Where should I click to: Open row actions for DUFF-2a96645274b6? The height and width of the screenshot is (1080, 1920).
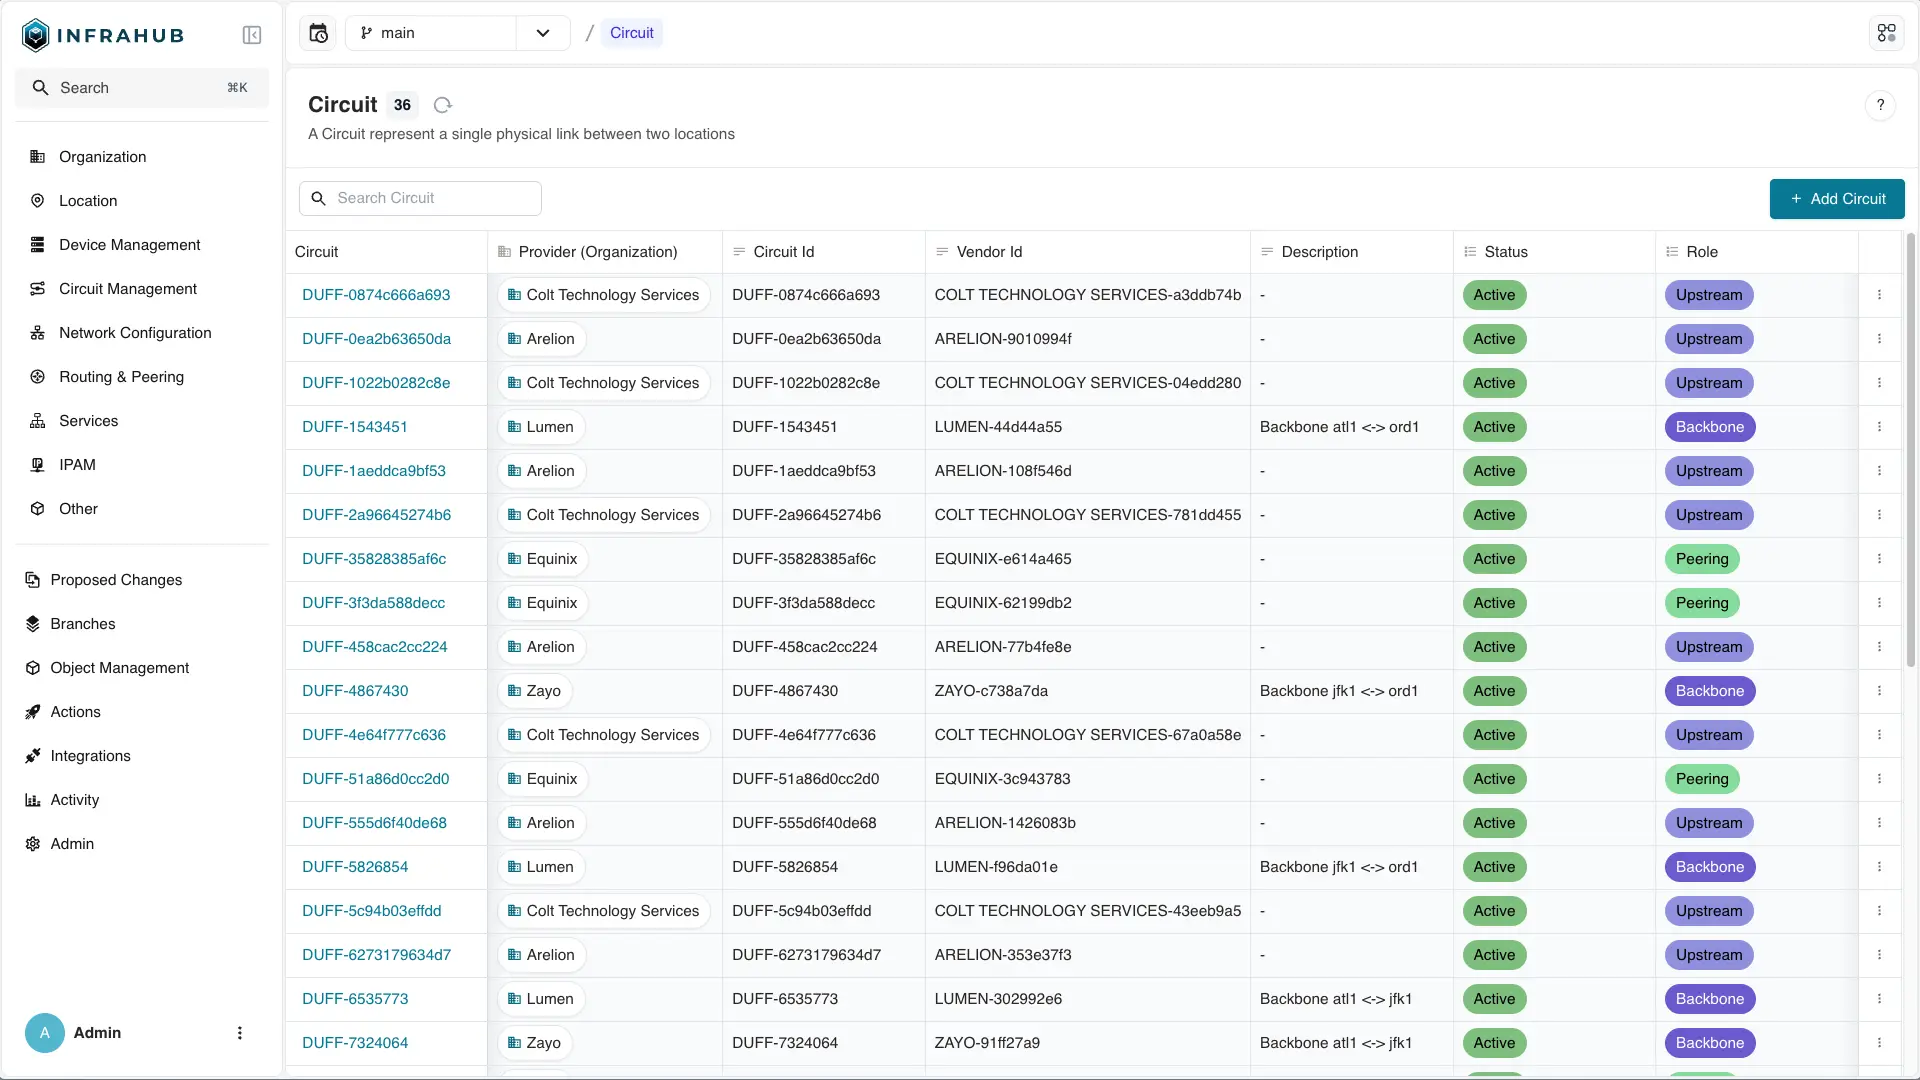pos(1879,515)
